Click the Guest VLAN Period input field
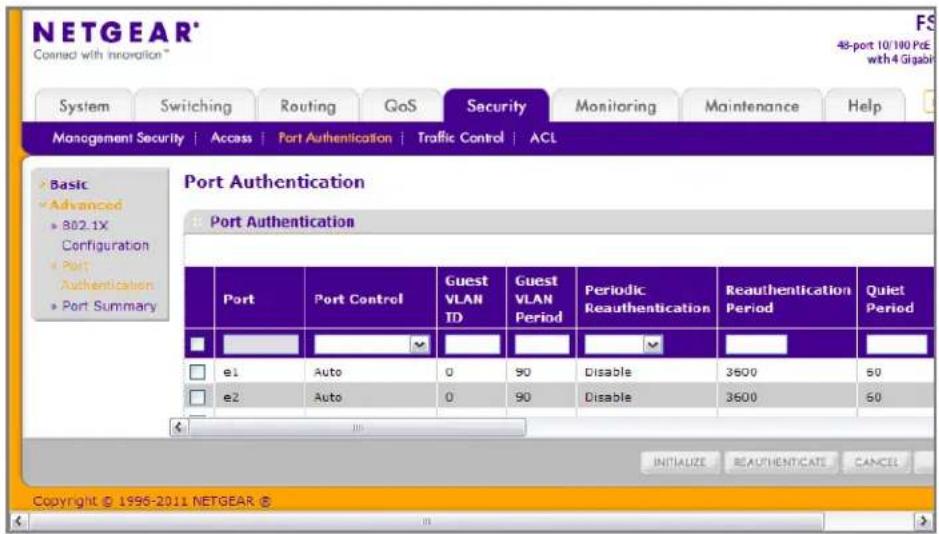This screenshot has height=534, width=939. [542, 344]
